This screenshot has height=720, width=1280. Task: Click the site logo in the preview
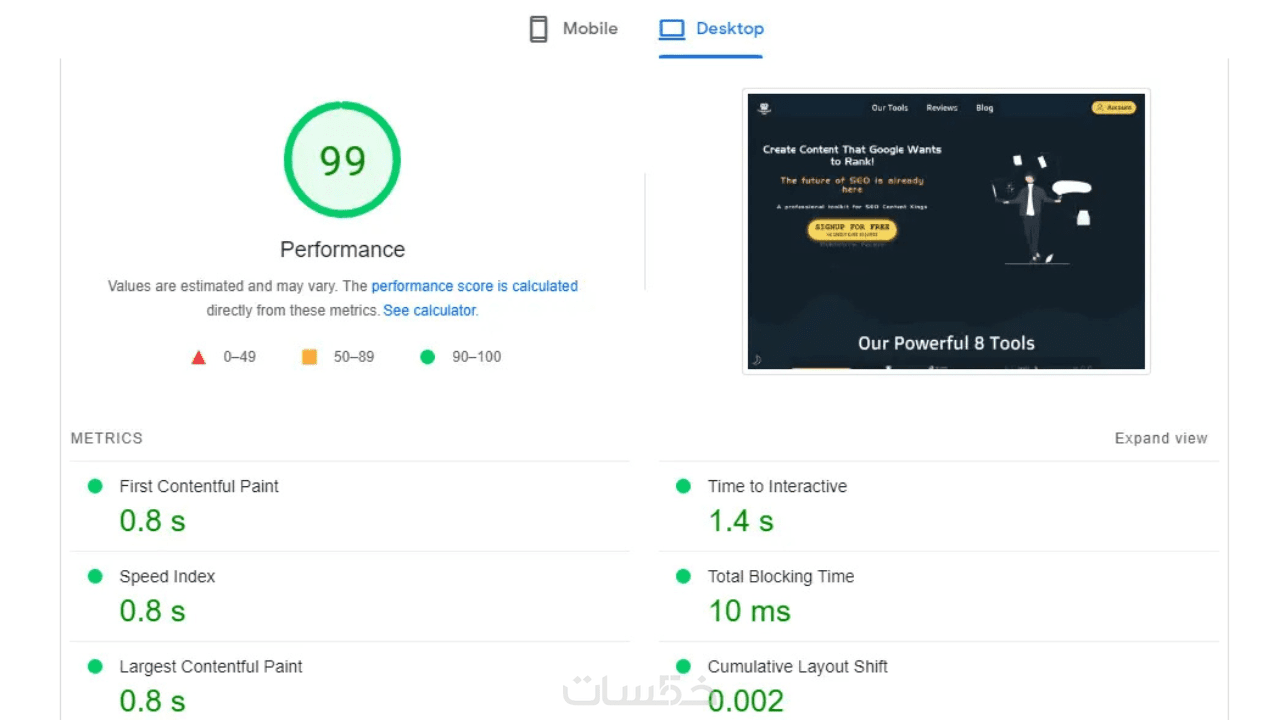pyautogui.click(x=765, y=108)
